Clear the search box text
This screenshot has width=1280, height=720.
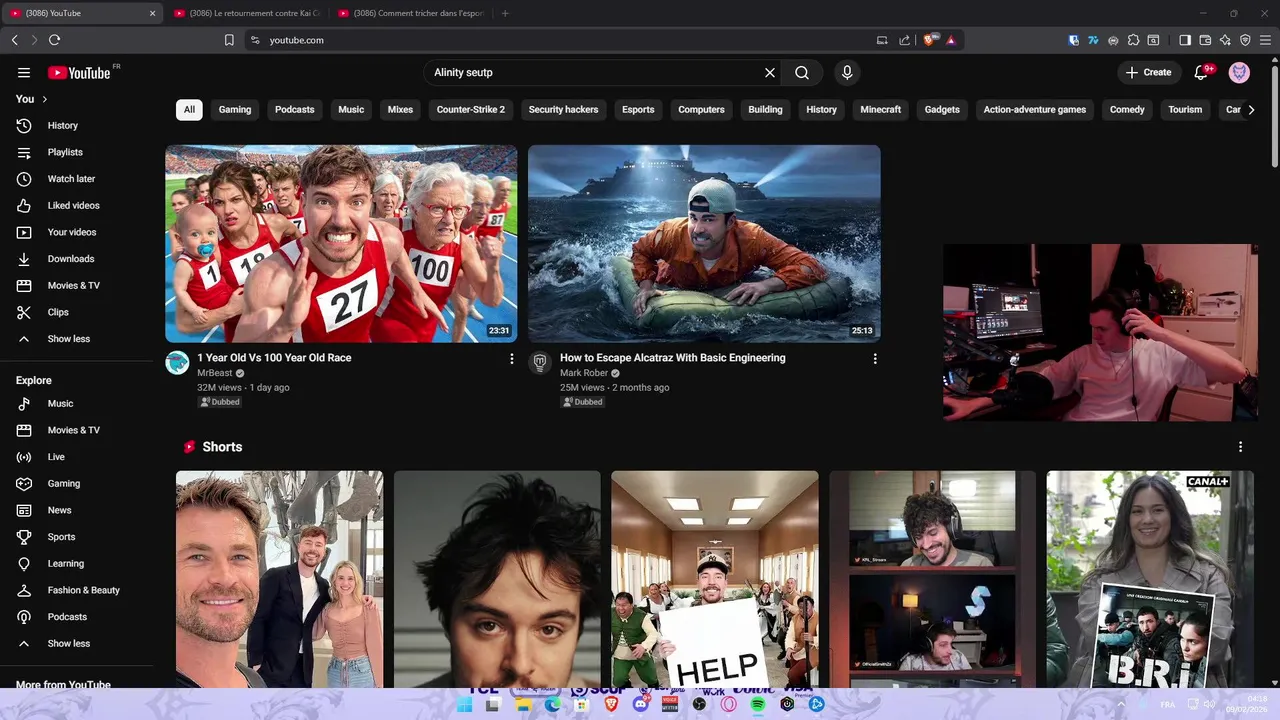pos(770,72)
